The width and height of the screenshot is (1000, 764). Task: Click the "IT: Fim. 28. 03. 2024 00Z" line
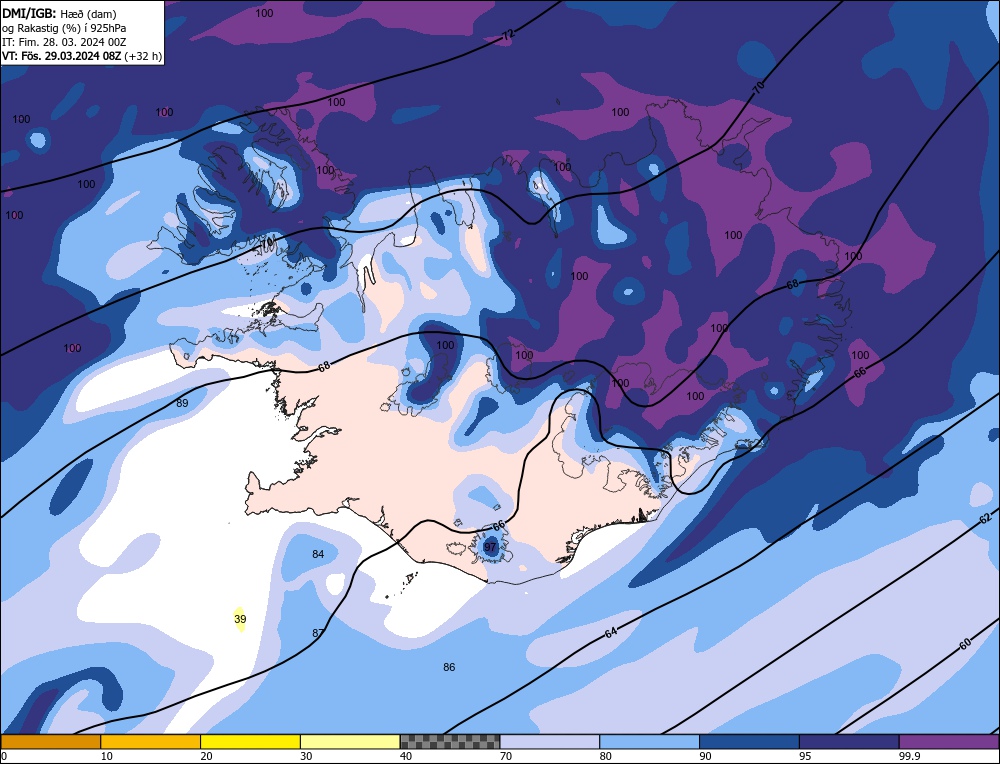click(64, 42)
